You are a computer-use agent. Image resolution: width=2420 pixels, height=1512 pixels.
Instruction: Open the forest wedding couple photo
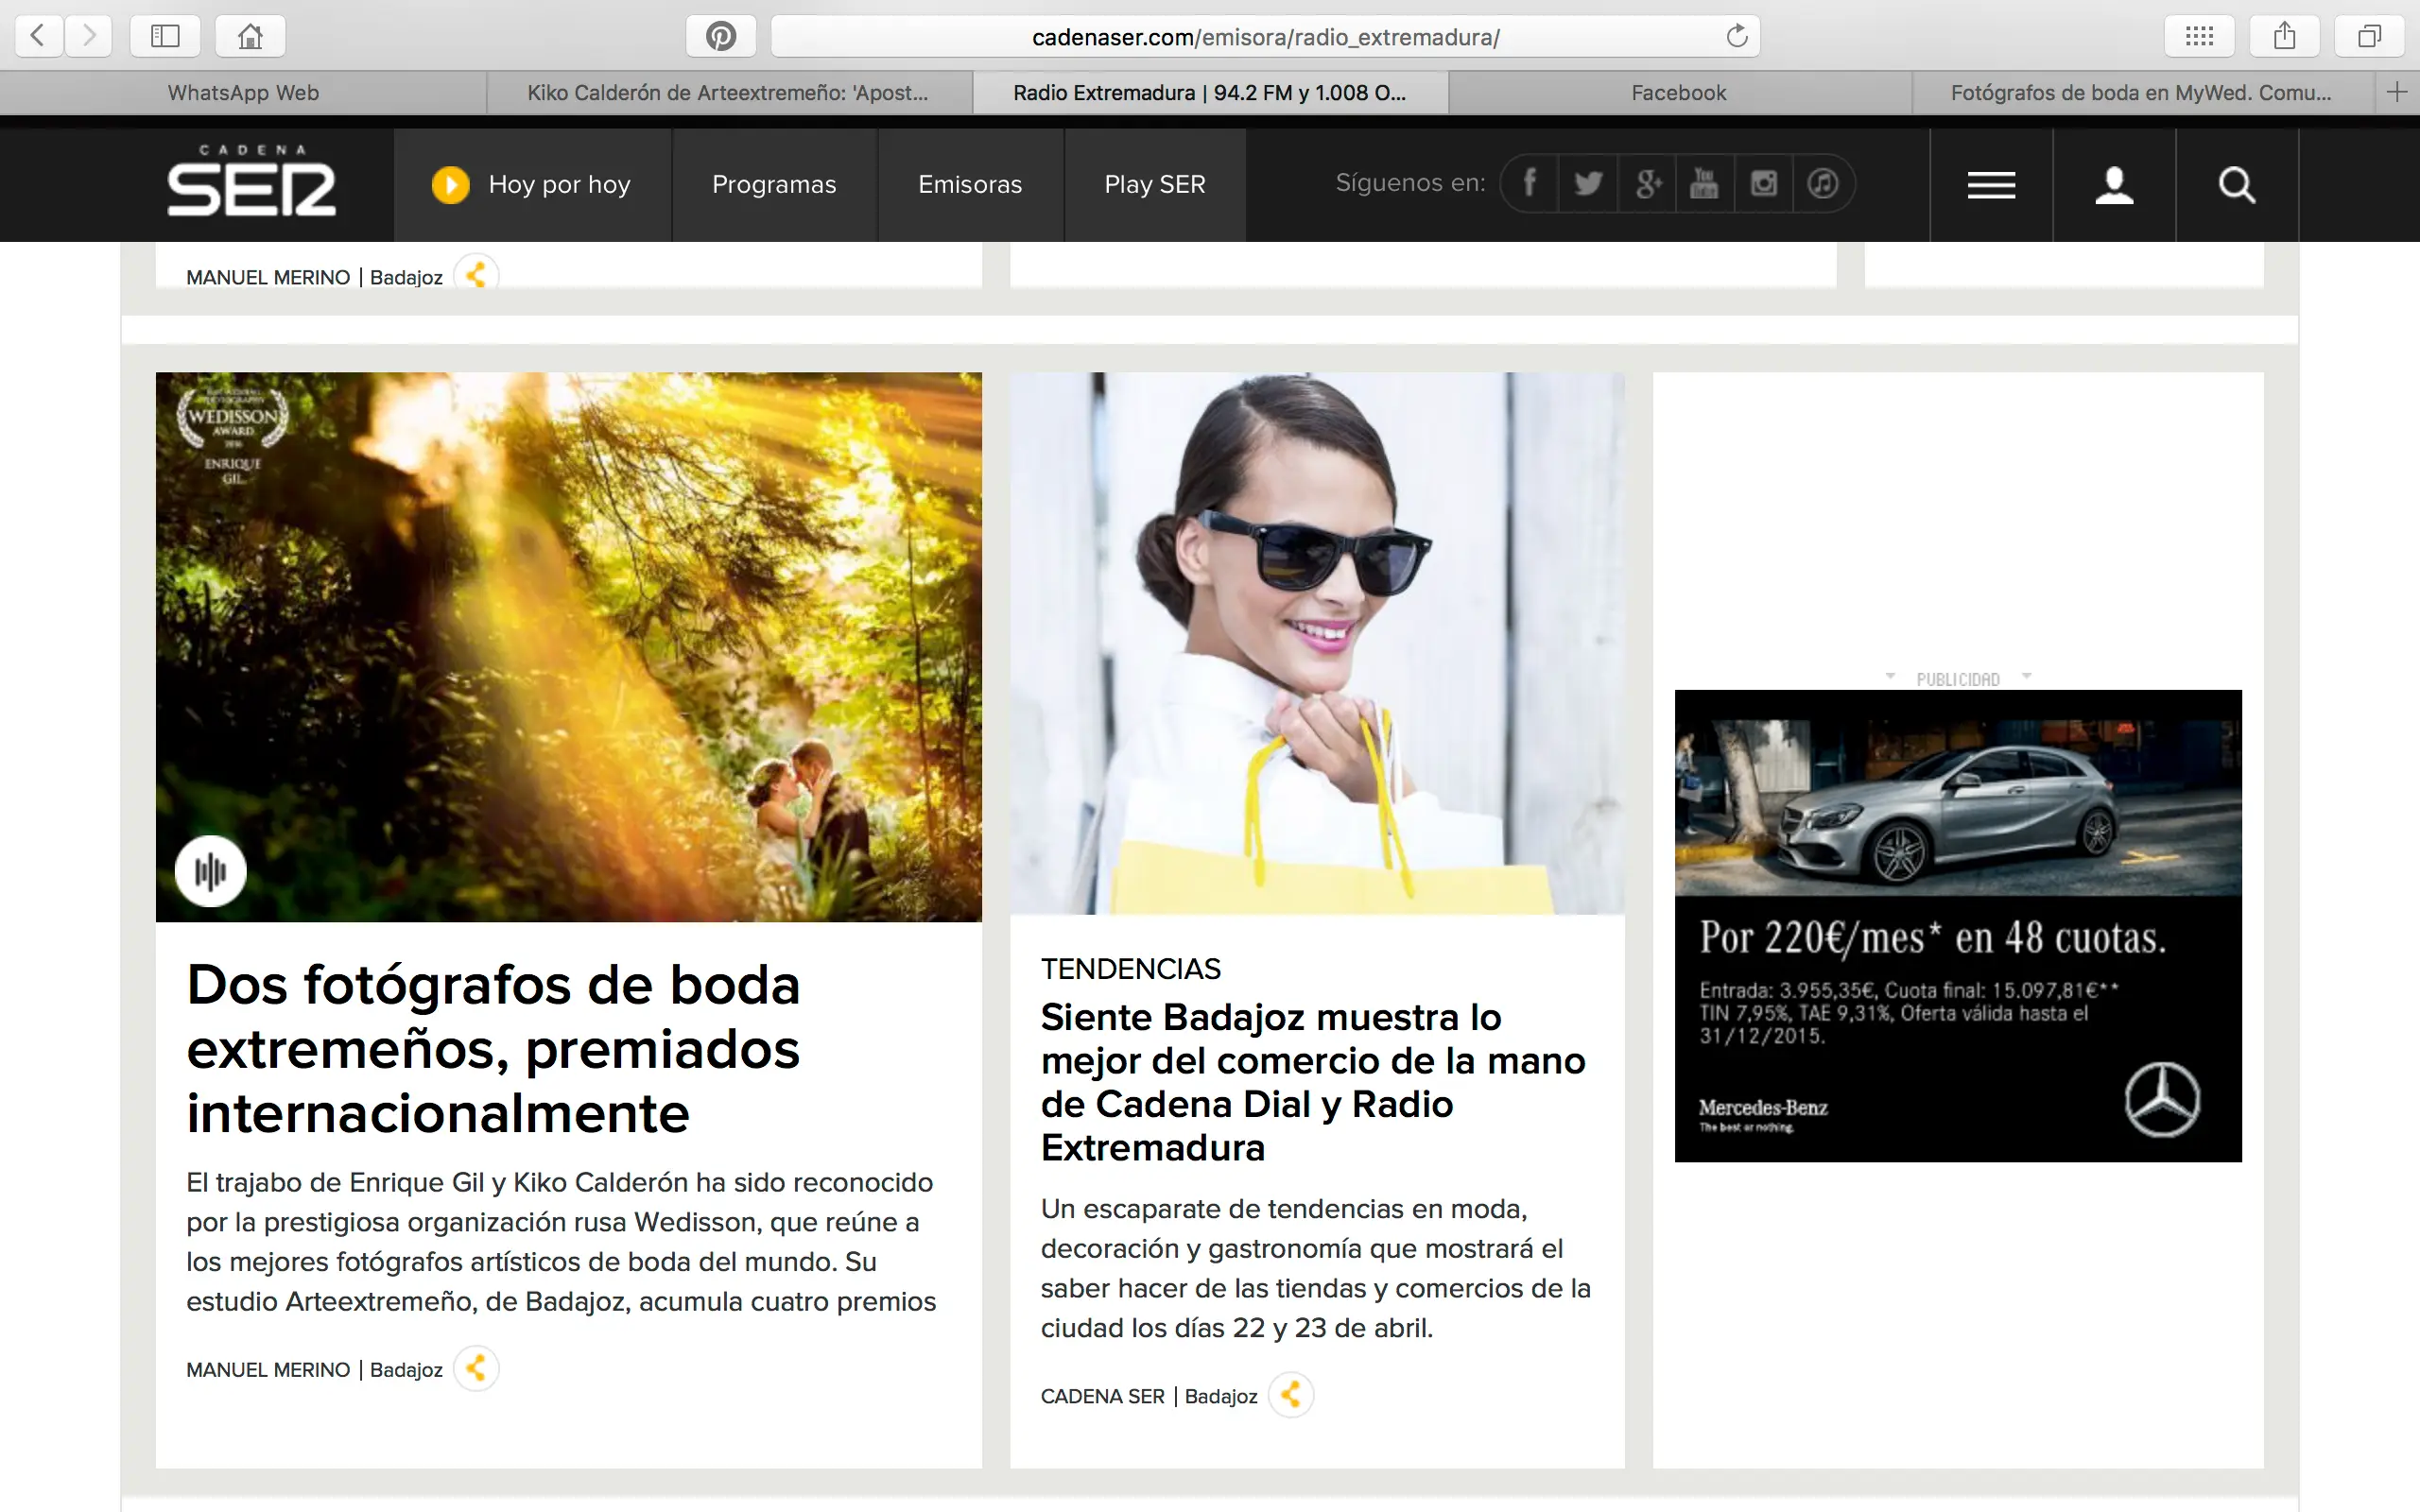(568, 647)
